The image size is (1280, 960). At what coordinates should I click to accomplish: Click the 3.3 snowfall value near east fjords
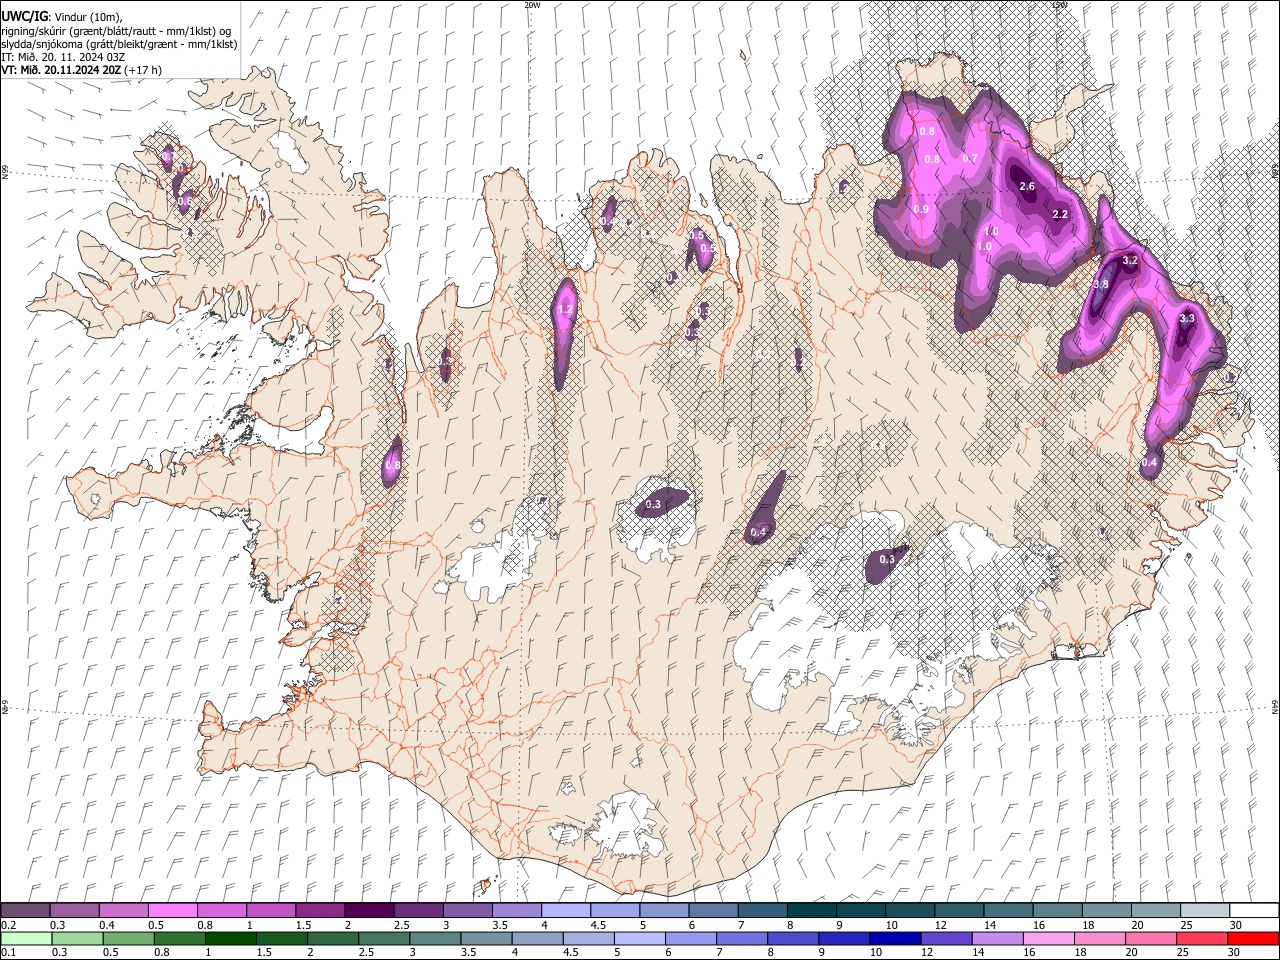click(1187, 318)
